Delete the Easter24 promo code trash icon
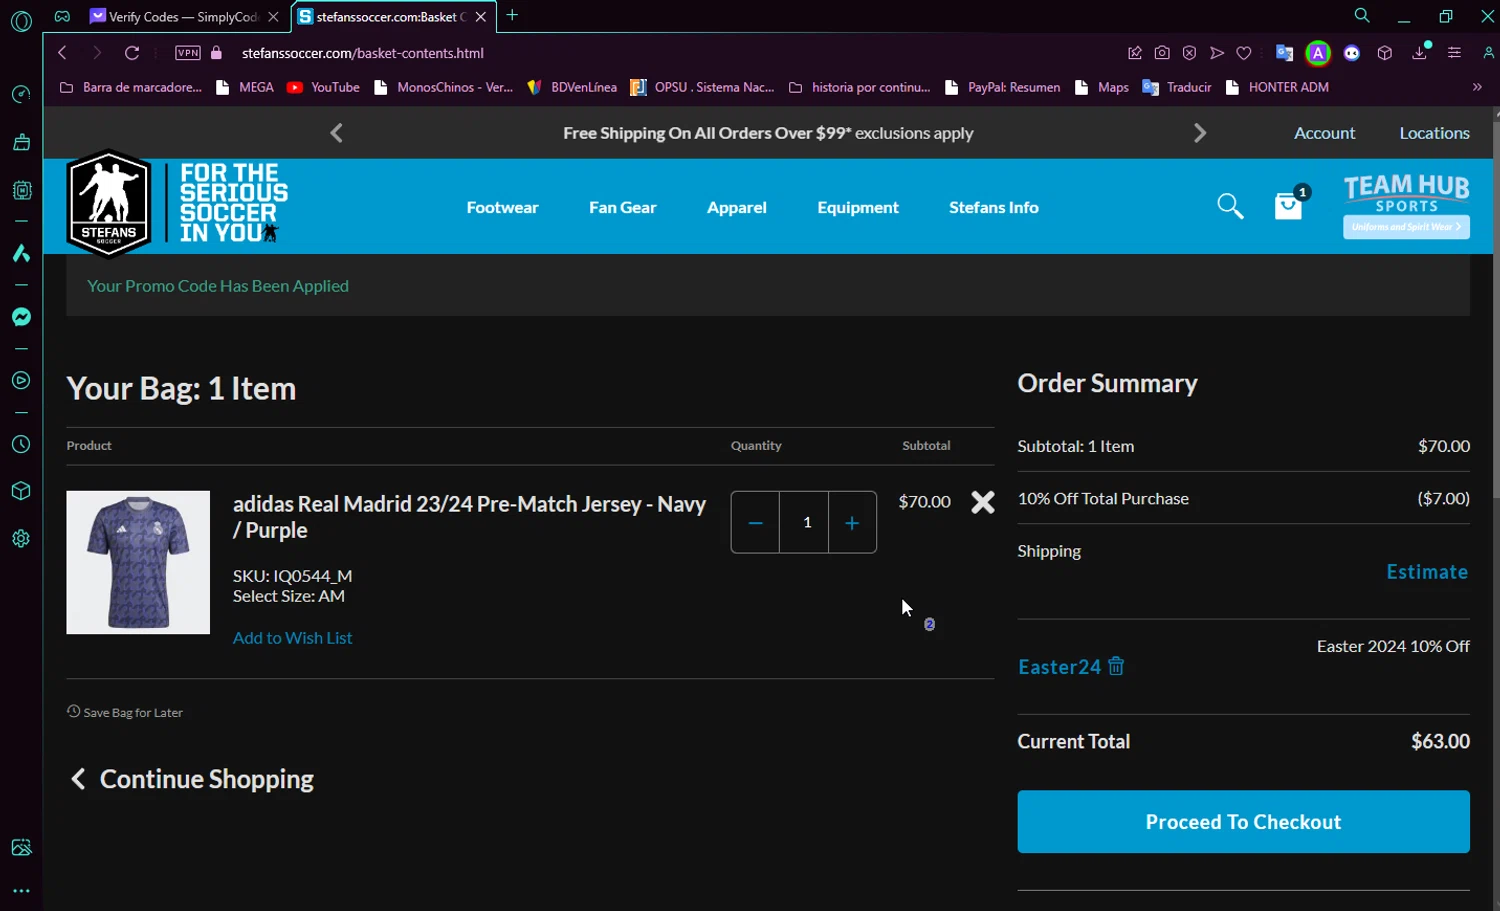Viewport: 1500px width, 911px height. point(1116,666)
